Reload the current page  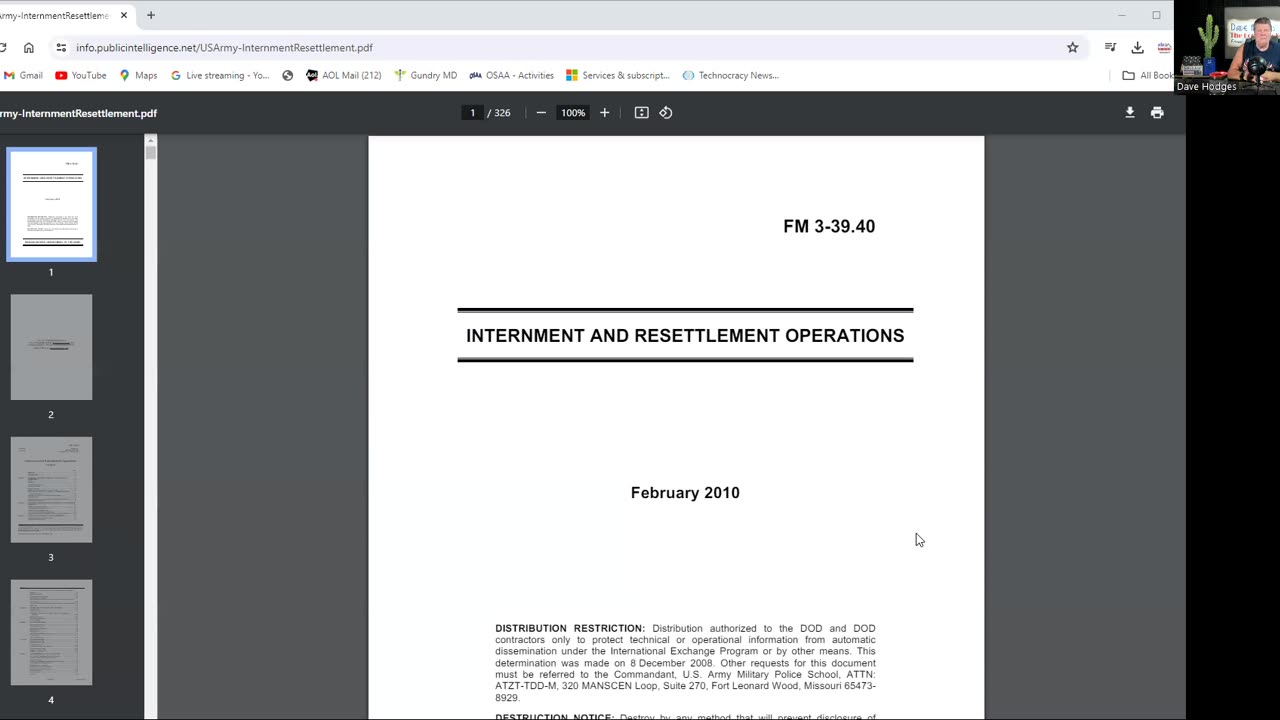pyautogui.click(x=3, y=47)
